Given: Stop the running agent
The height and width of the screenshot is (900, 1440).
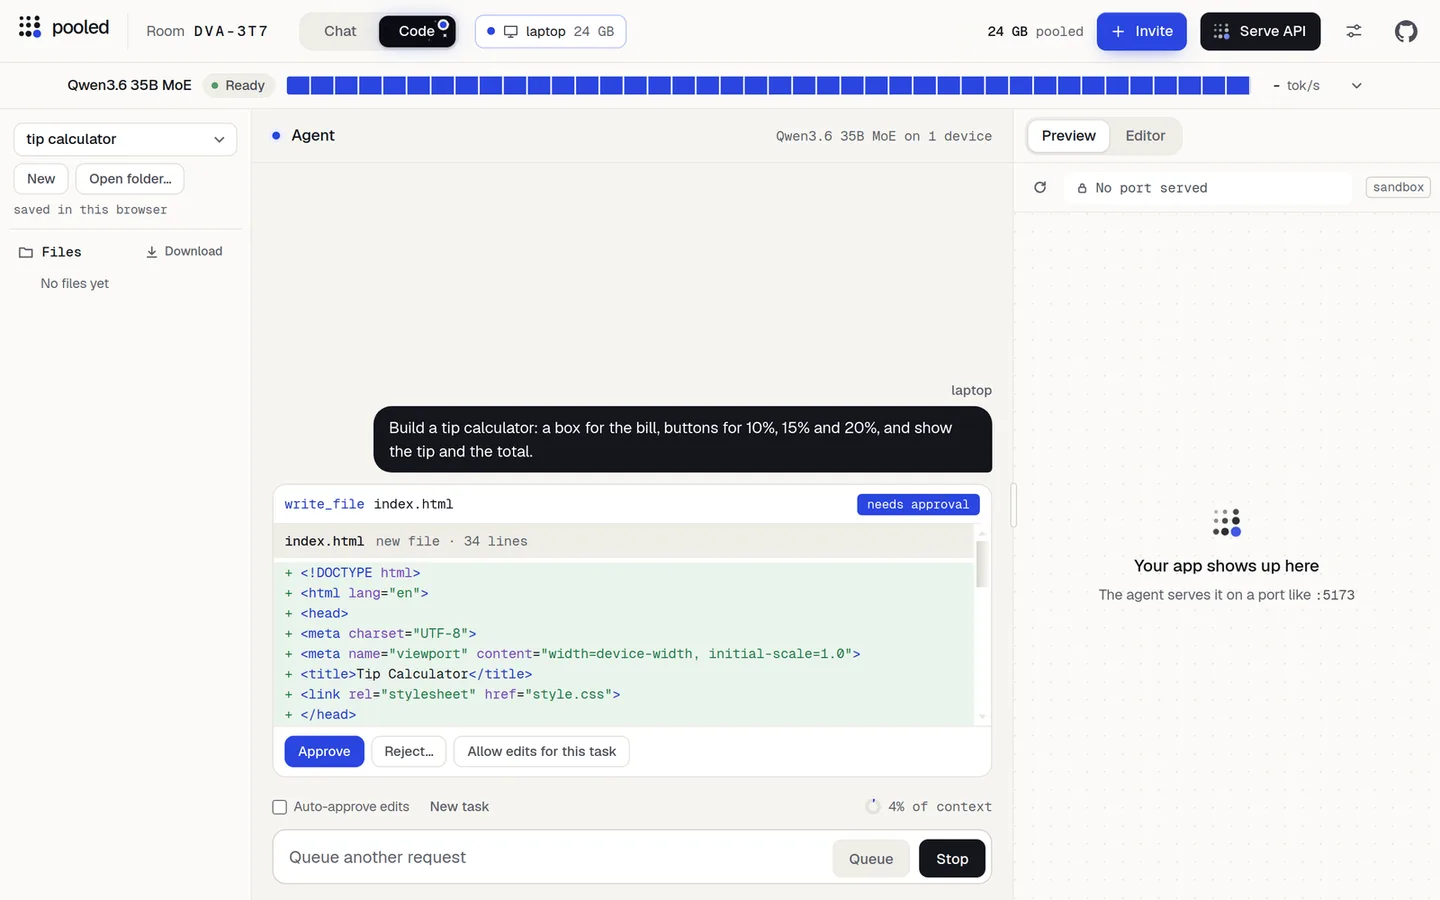Looking at the screenshot, I should click(x=952, y=858).
